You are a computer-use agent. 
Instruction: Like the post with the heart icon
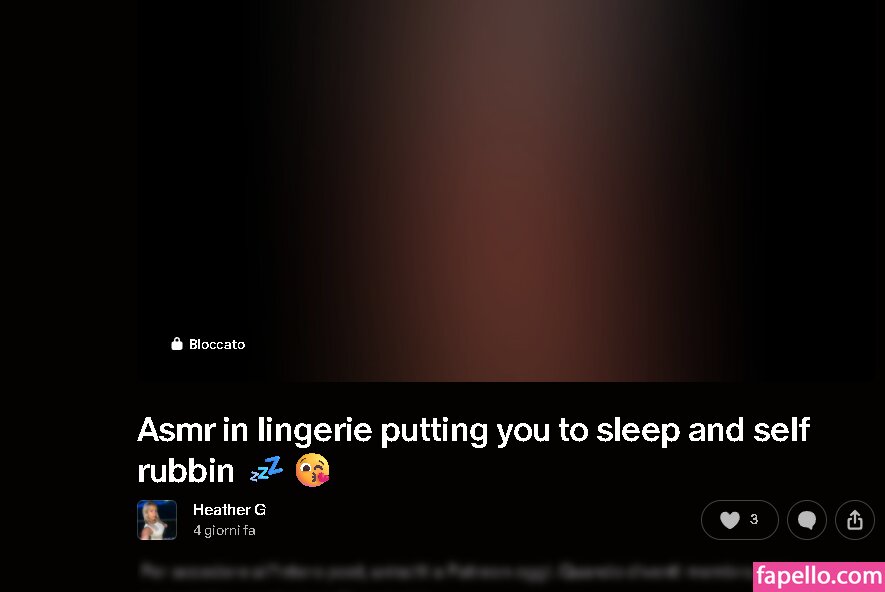(729, 520)
